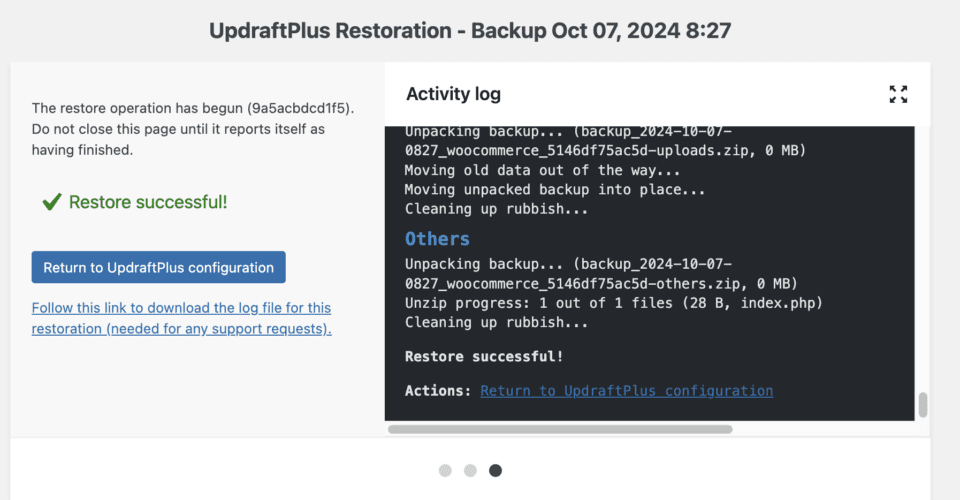Click the green Restore successful checkmark icon

click(52, 201)
